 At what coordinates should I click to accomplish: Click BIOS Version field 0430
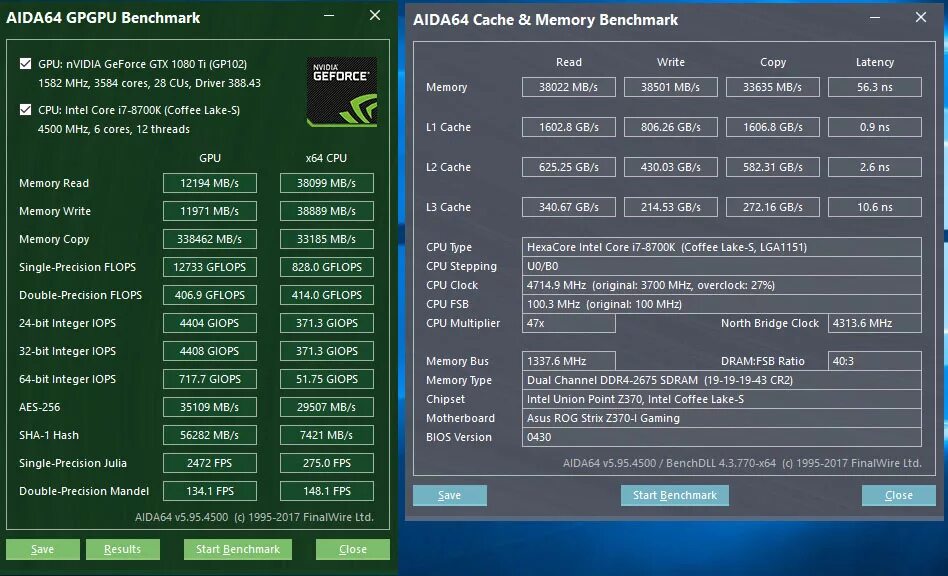pos(722,437)
